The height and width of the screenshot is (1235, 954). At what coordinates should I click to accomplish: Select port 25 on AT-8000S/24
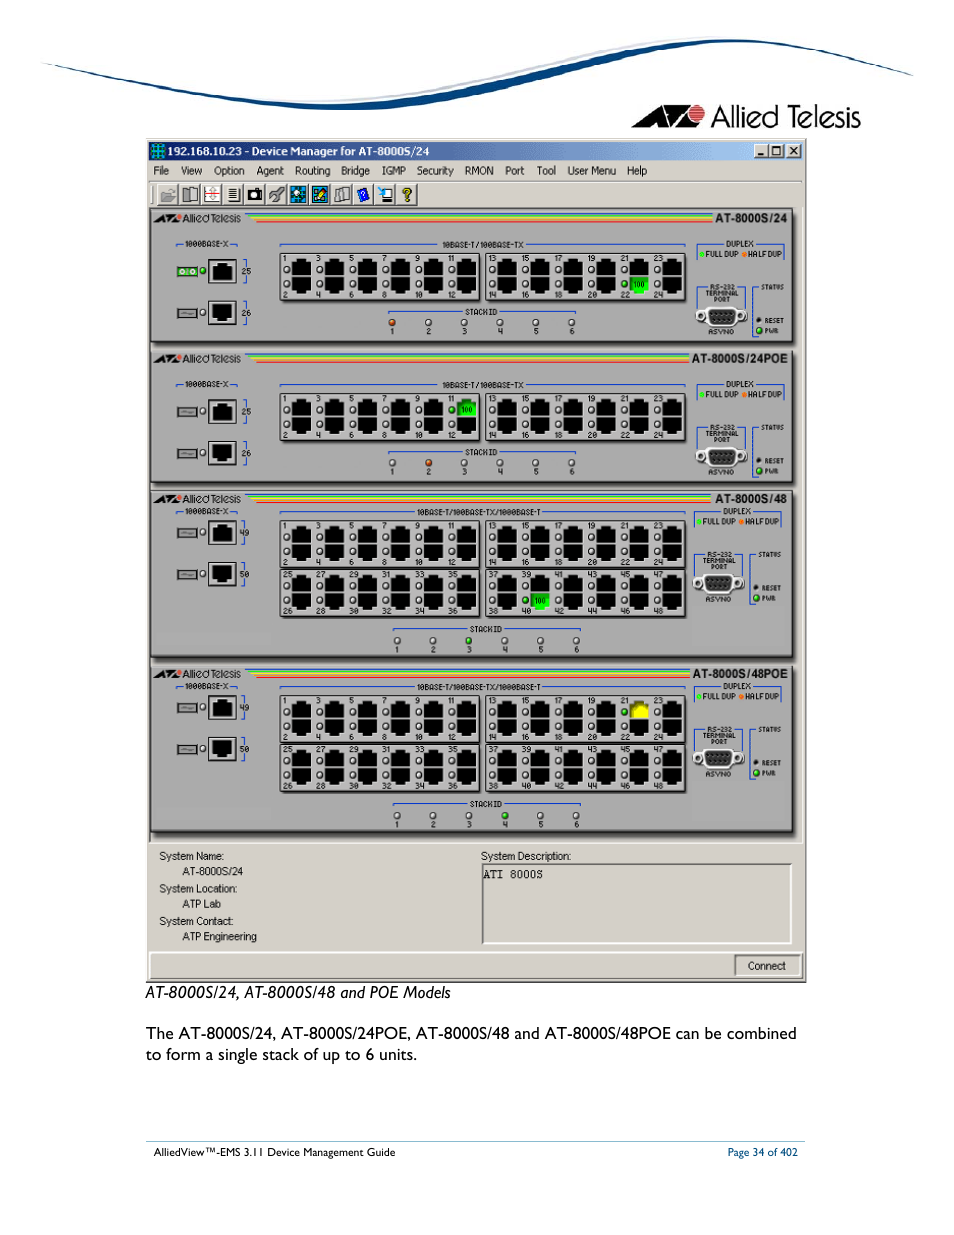223,270
